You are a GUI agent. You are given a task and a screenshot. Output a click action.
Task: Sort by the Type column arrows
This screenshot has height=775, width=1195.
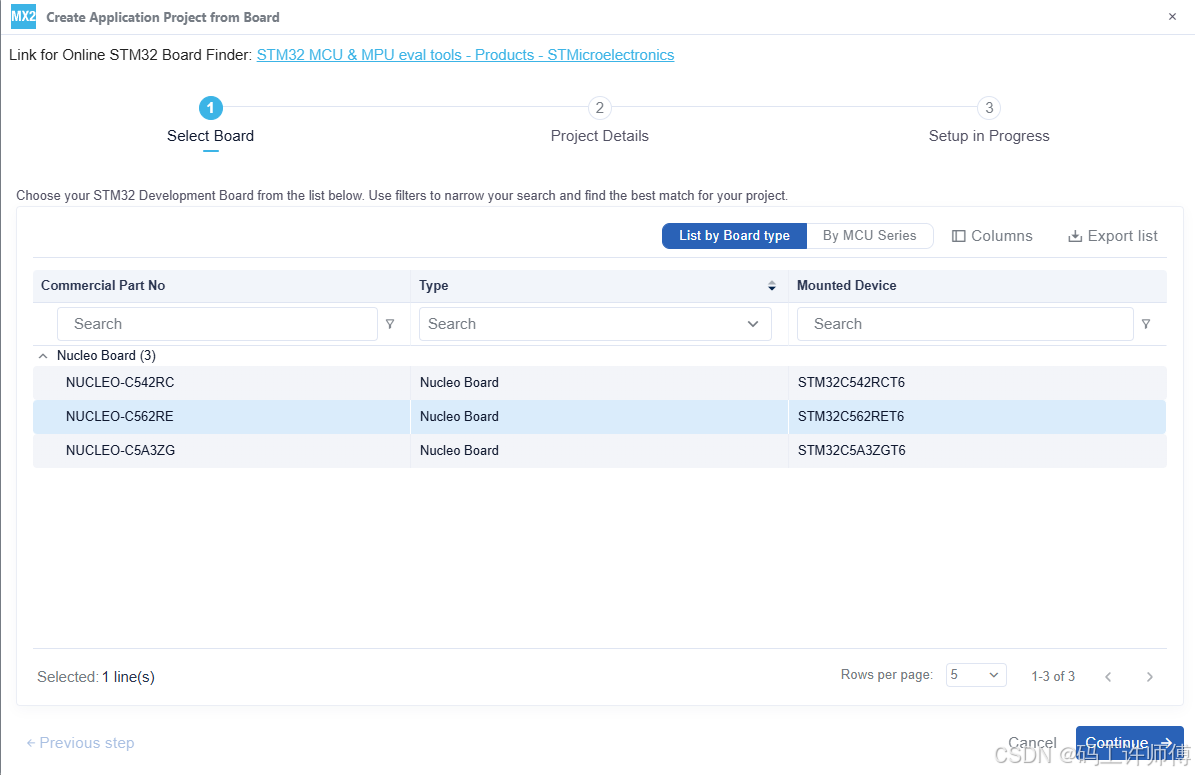tap(771, 286)
